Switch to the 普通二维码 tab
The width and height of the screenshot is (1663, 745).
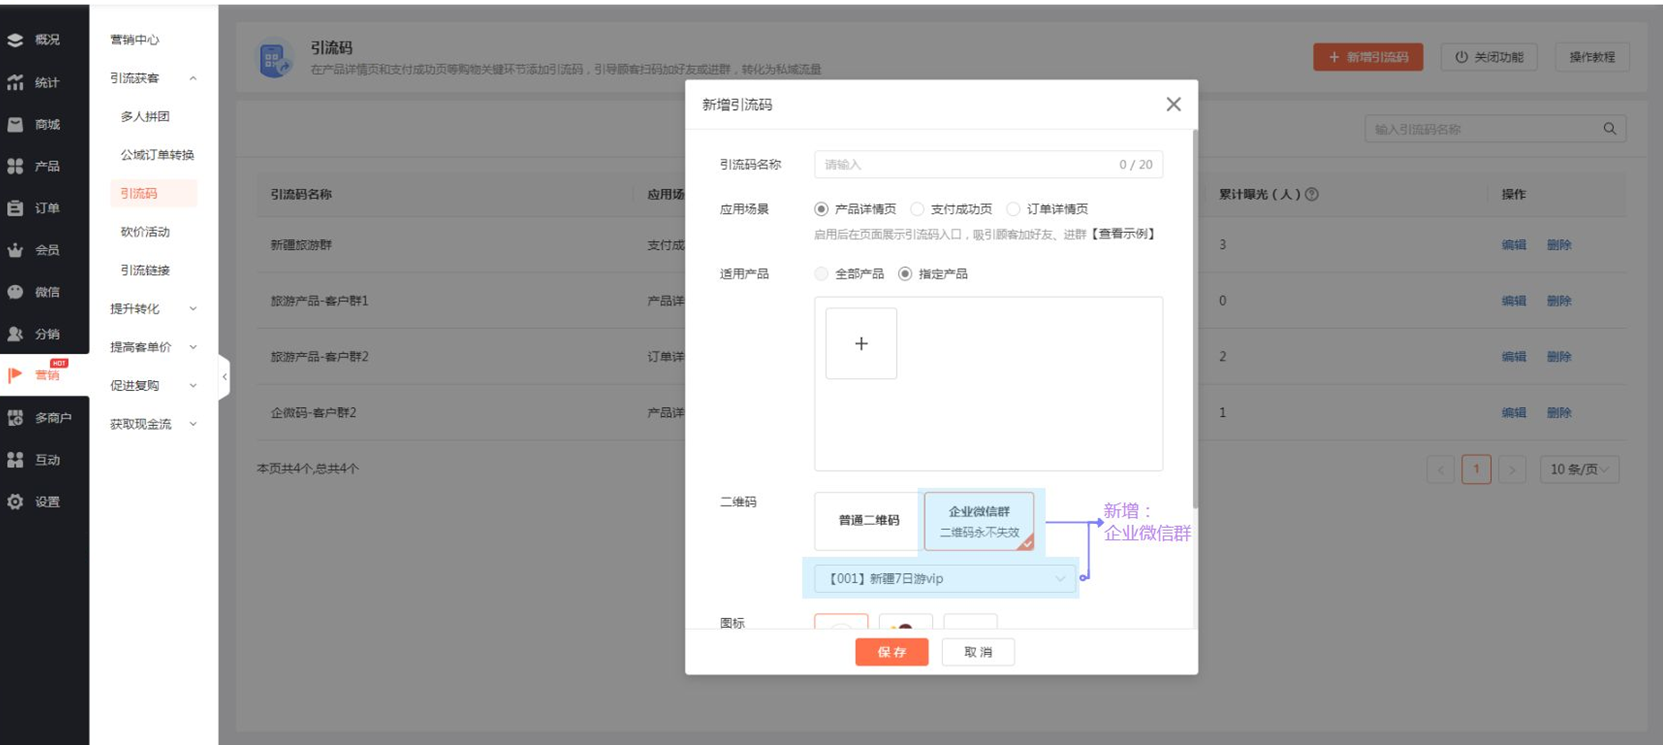[x=868, y=521]
